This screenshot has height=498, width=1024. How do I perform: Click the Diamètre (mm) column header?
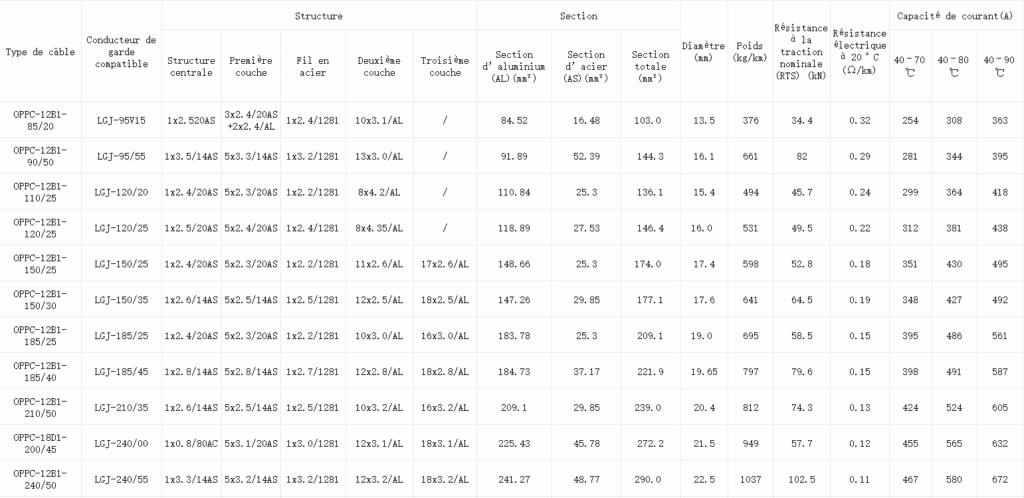tap(703, 52)
